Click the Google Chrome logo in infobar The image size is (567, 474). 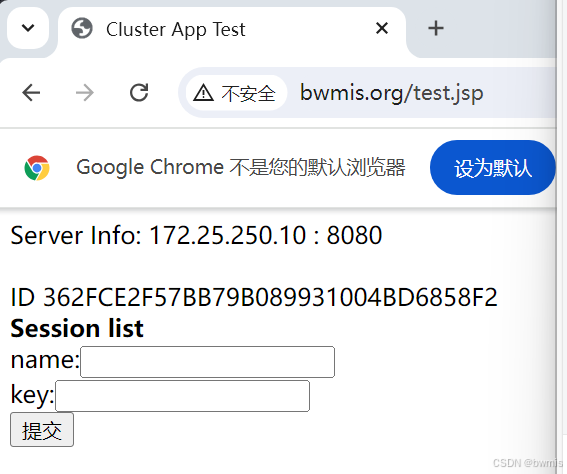[37, 168]
